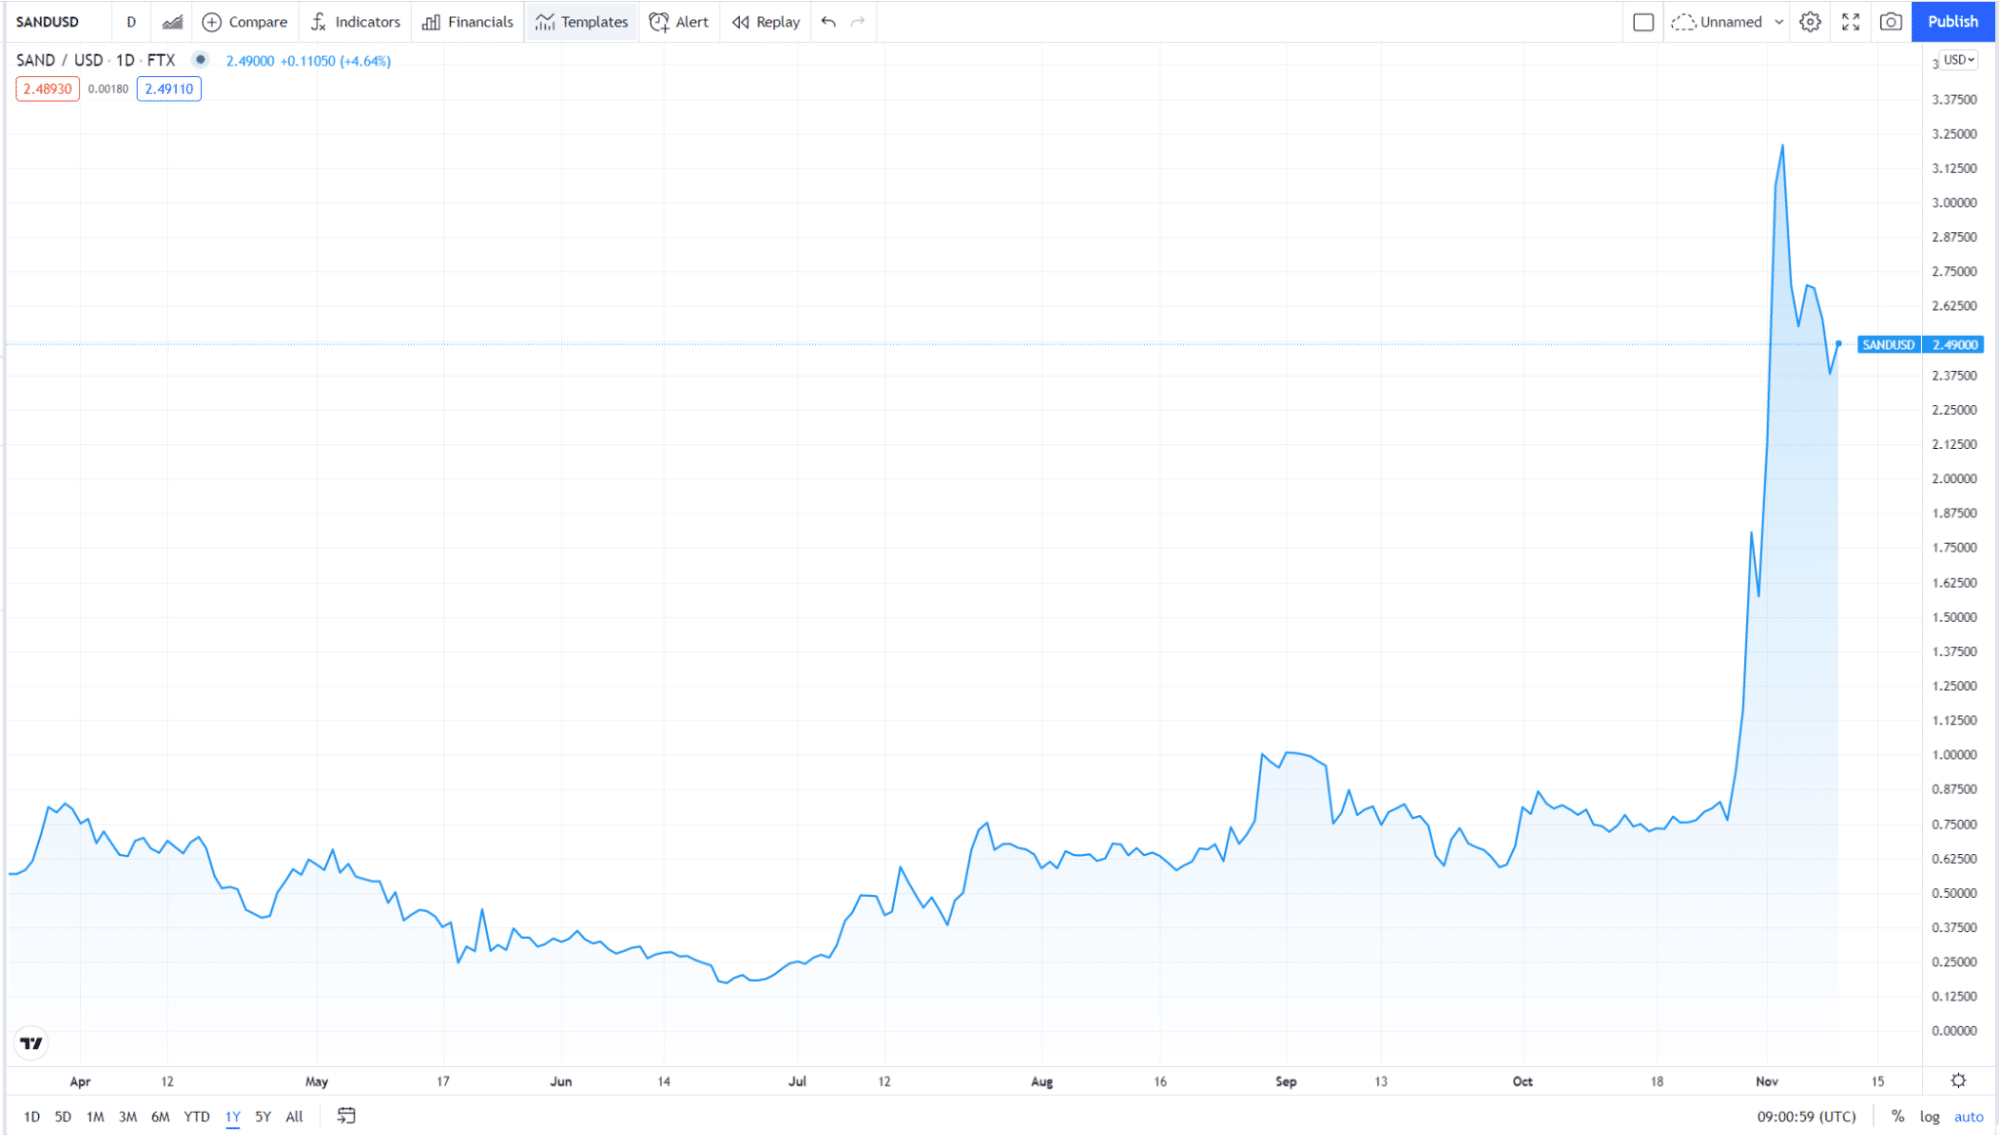Viewport: 1999px width, 1136px height.
Task: Open the D interval selector
Action: click(x=131, y=22)
